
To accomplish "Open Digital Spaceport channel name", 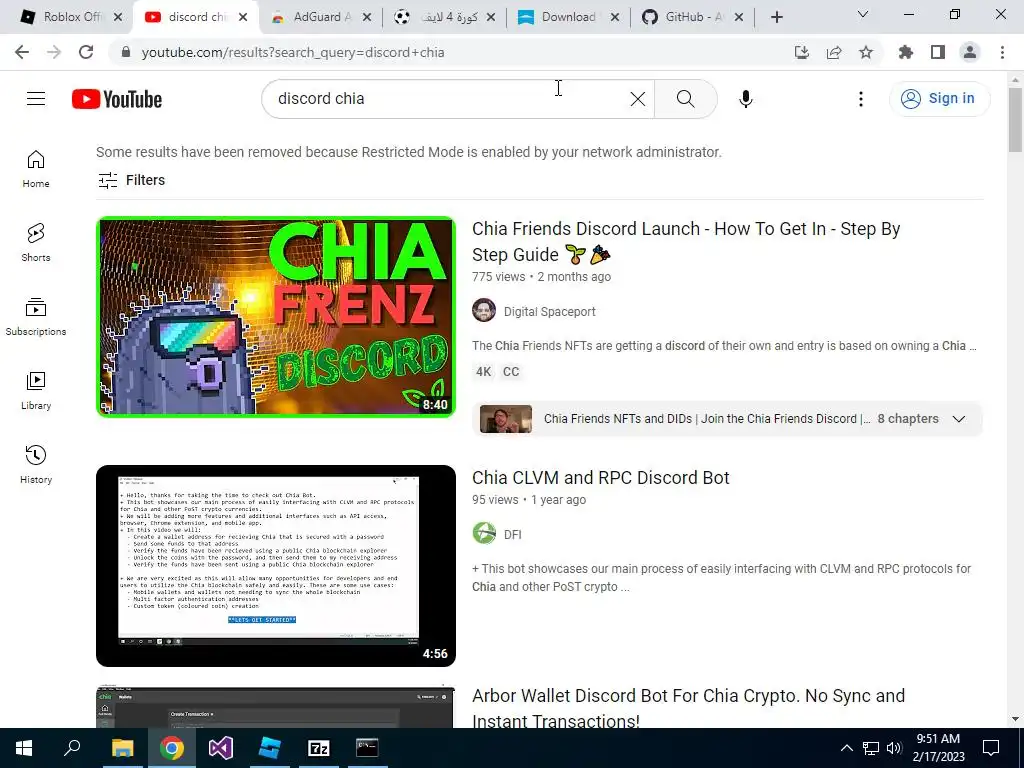I will pos(549,312).
